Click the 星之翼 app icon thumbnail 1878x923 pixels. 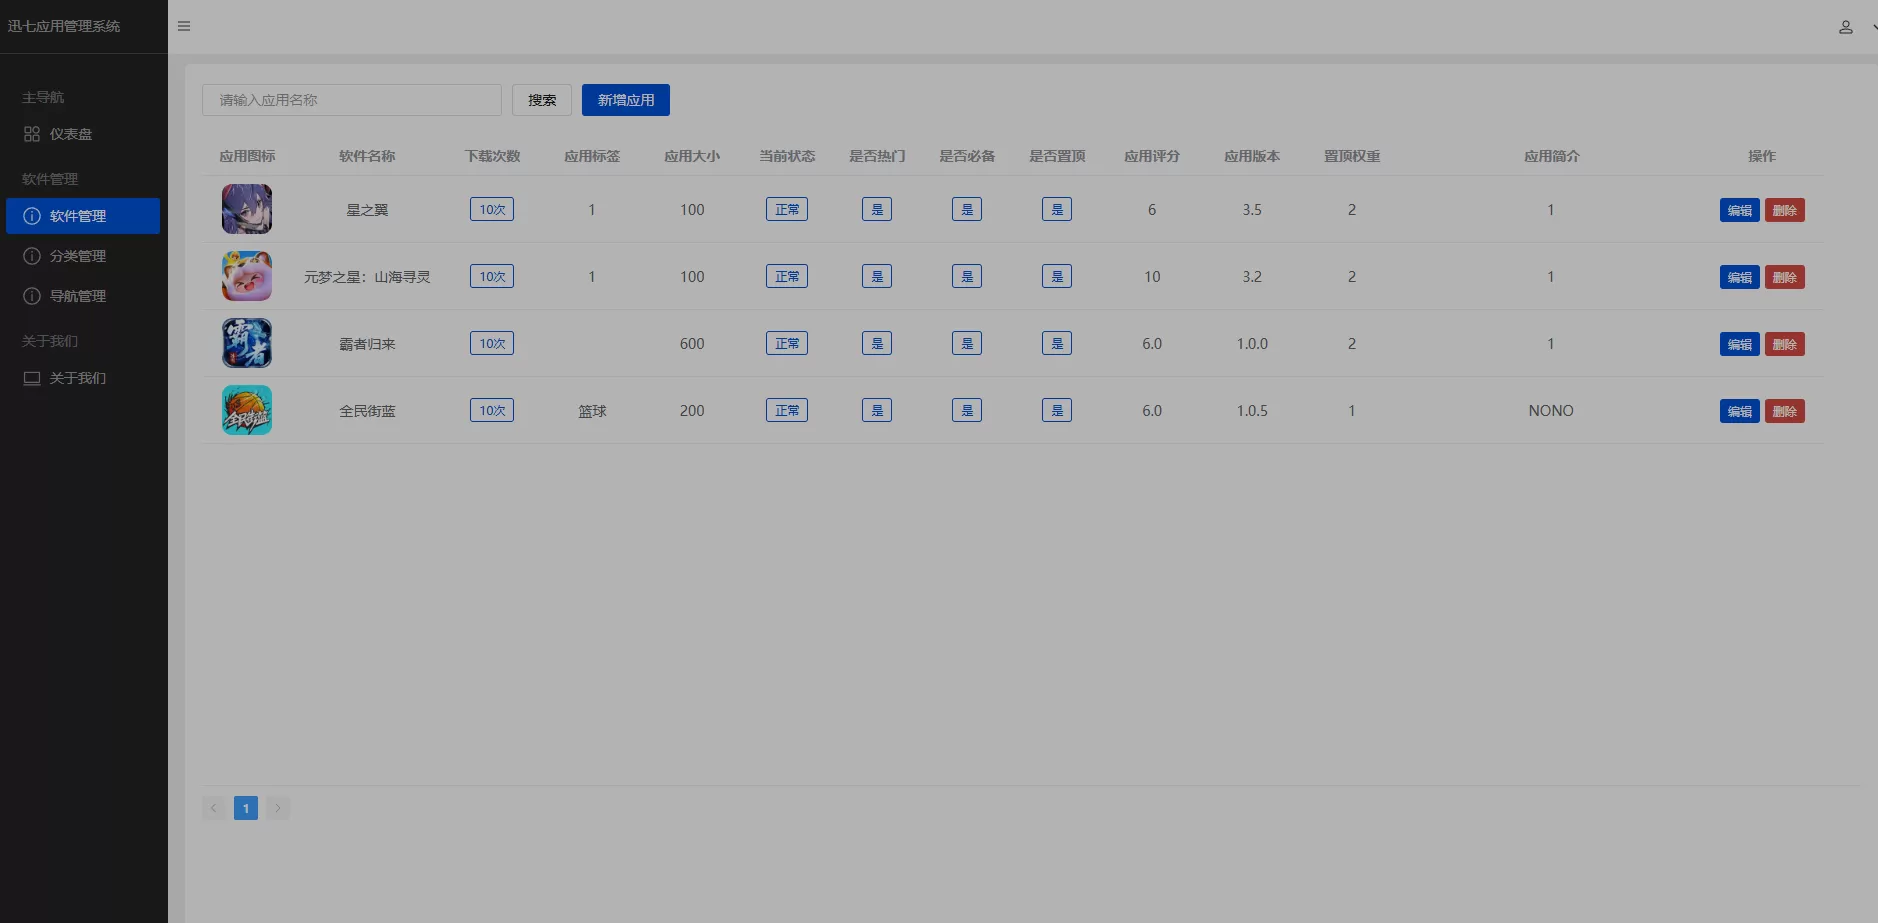(247, 209)
